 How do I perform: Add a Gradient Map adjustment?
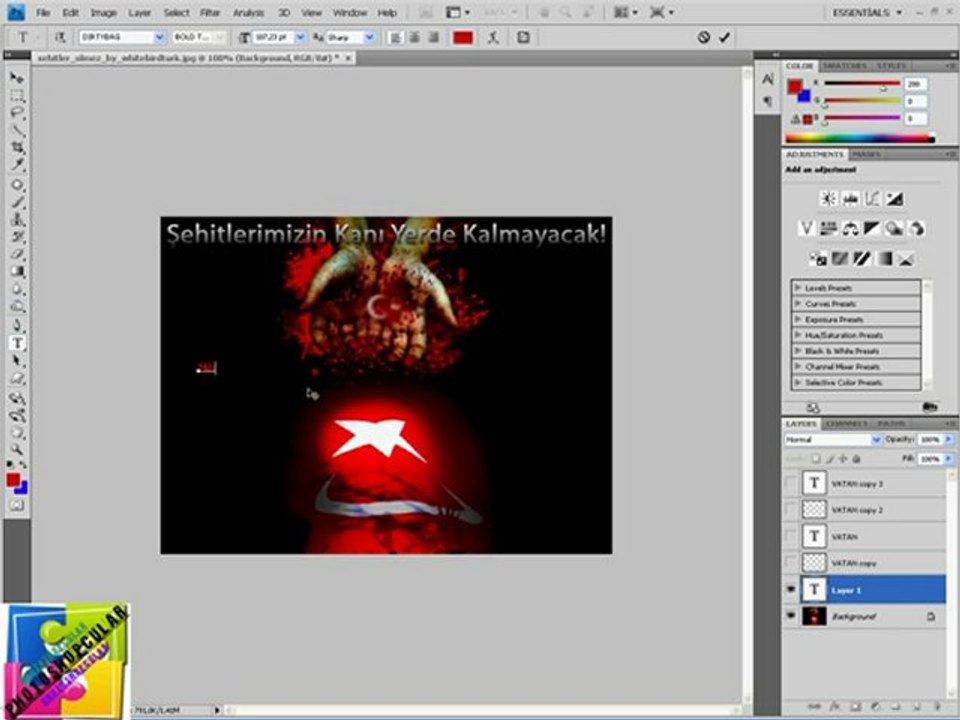pyautogui.click(x=884, y=258)
